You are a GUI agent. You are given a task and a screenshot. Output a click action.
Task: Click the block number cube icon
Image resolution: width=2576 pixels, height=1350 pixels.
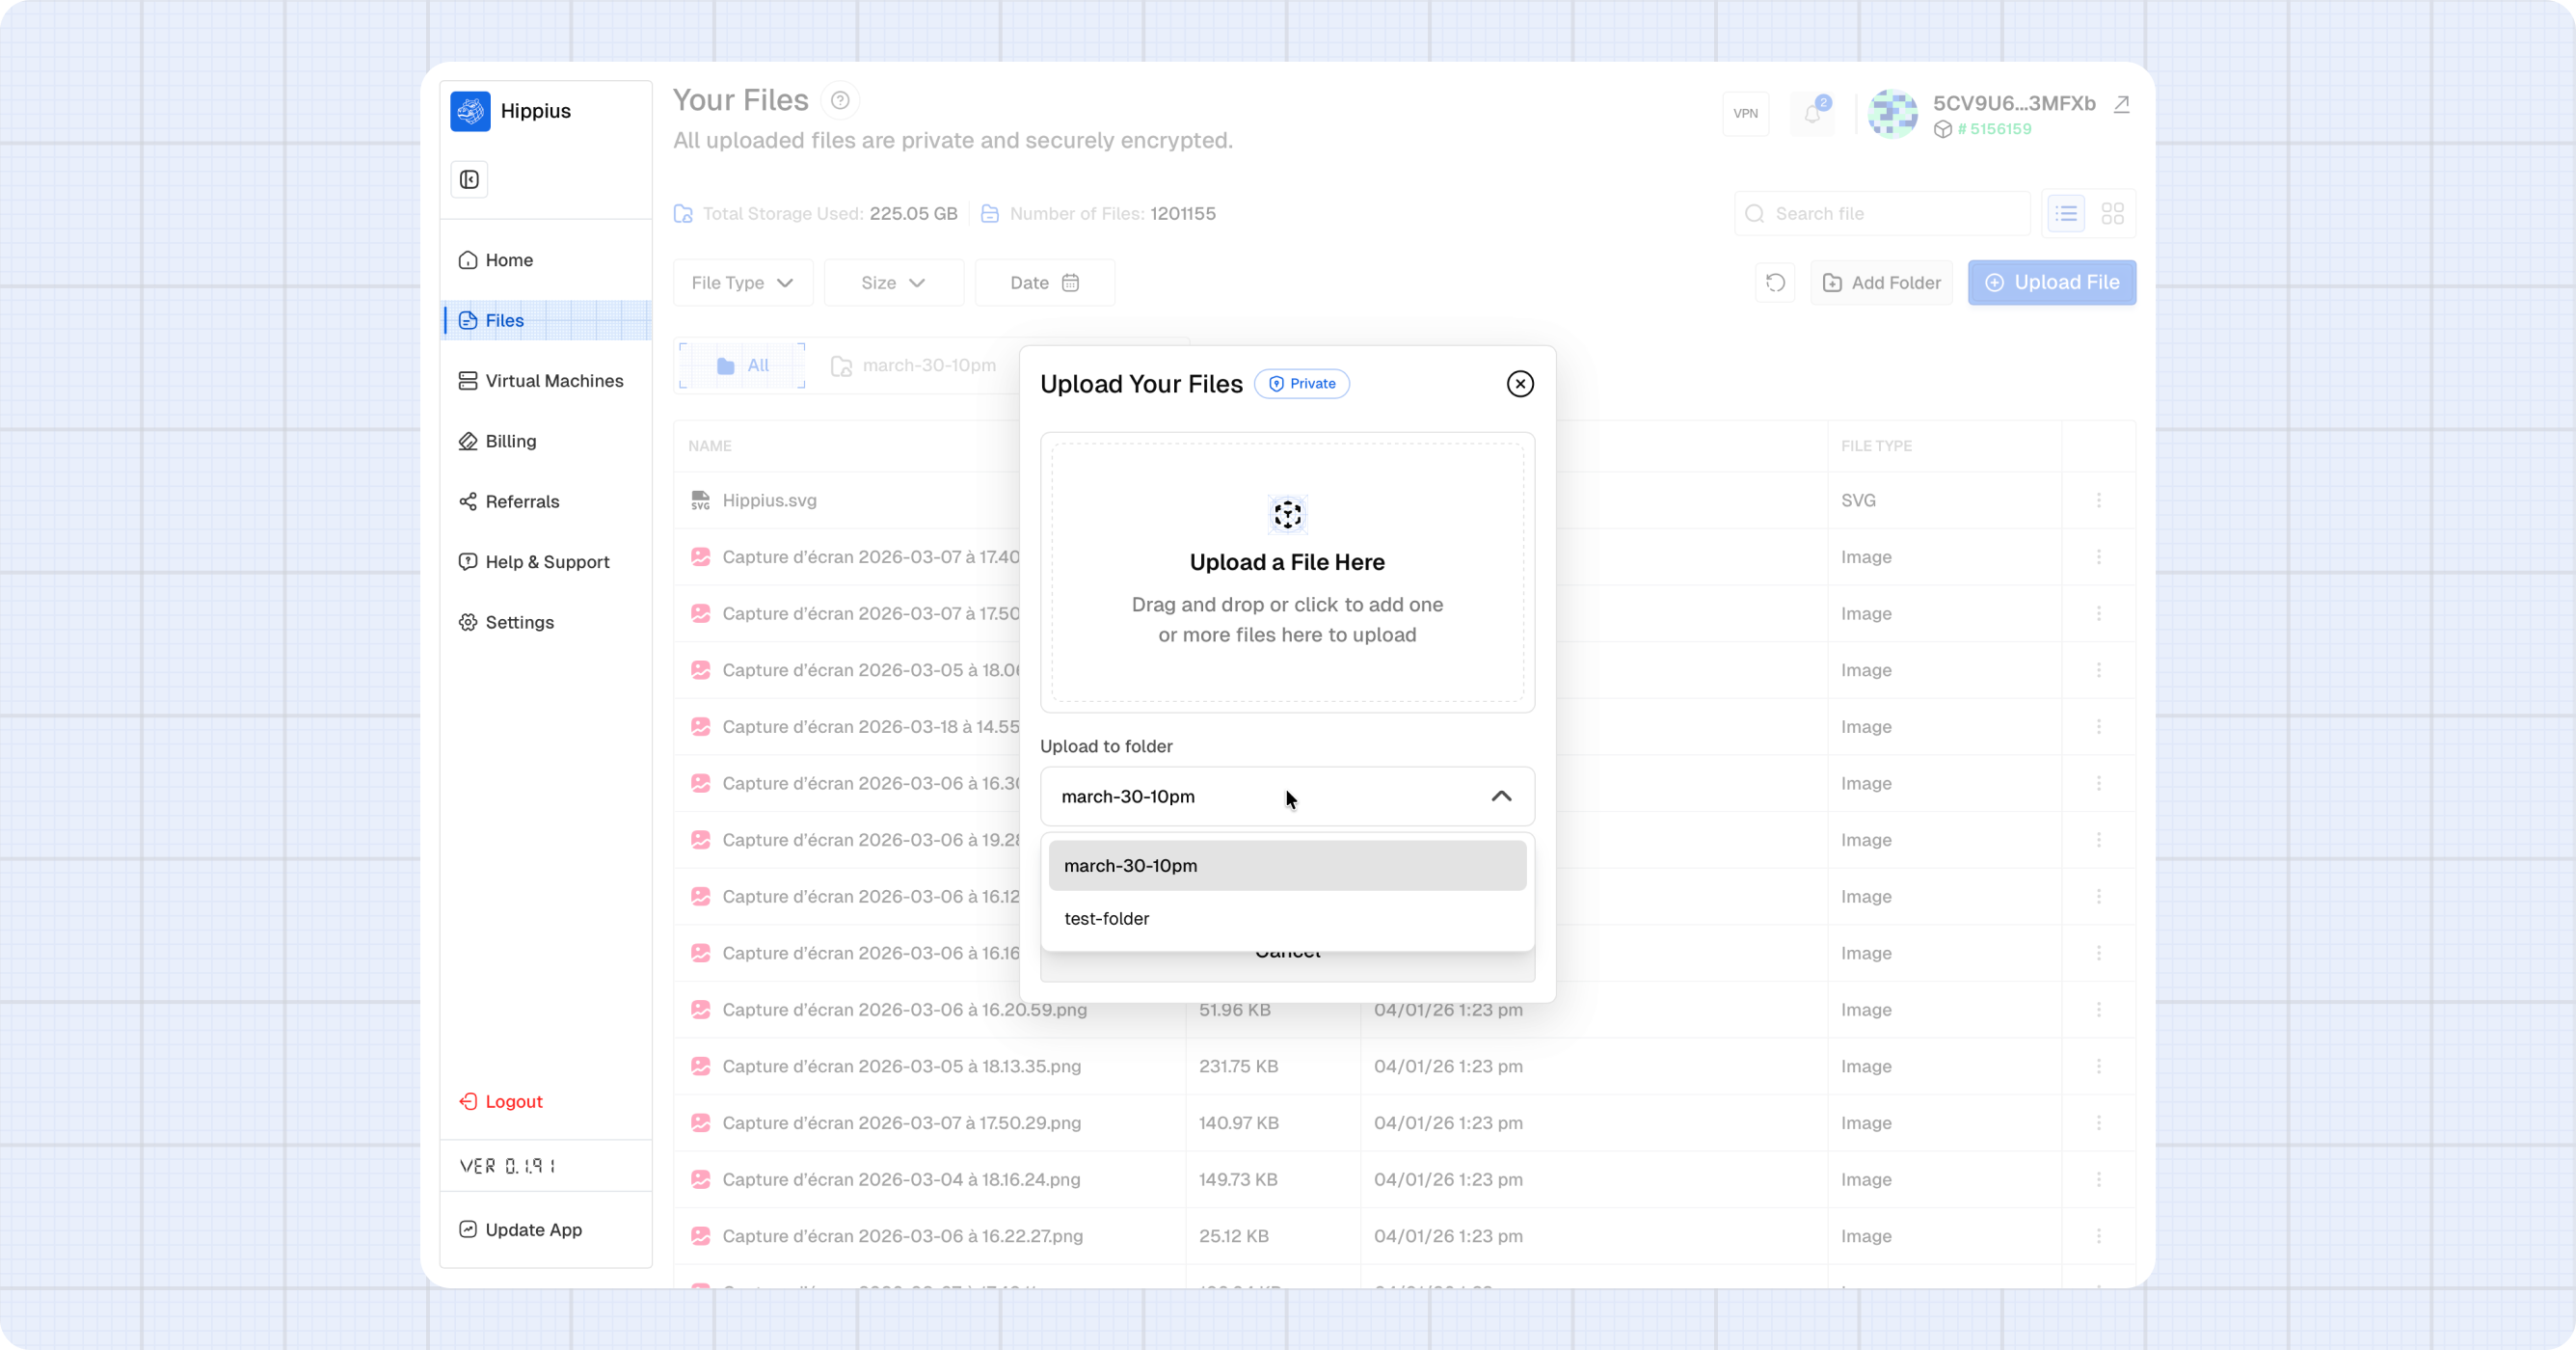coord(1943,129)
